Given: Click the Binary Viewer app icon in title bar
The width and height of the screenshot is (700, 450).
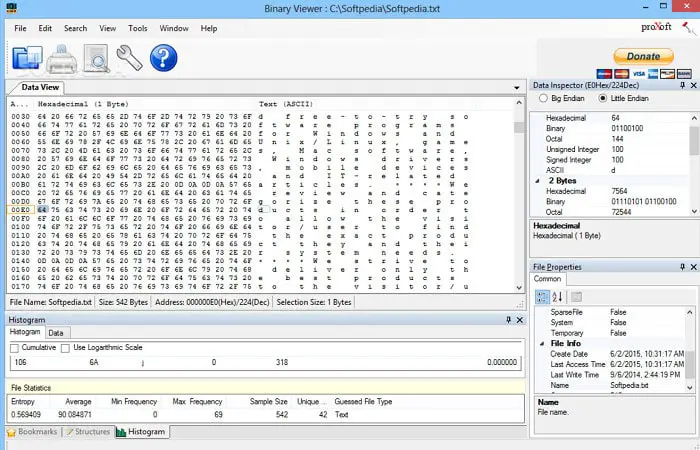Looking at the screenshot, I should point(12,8).
